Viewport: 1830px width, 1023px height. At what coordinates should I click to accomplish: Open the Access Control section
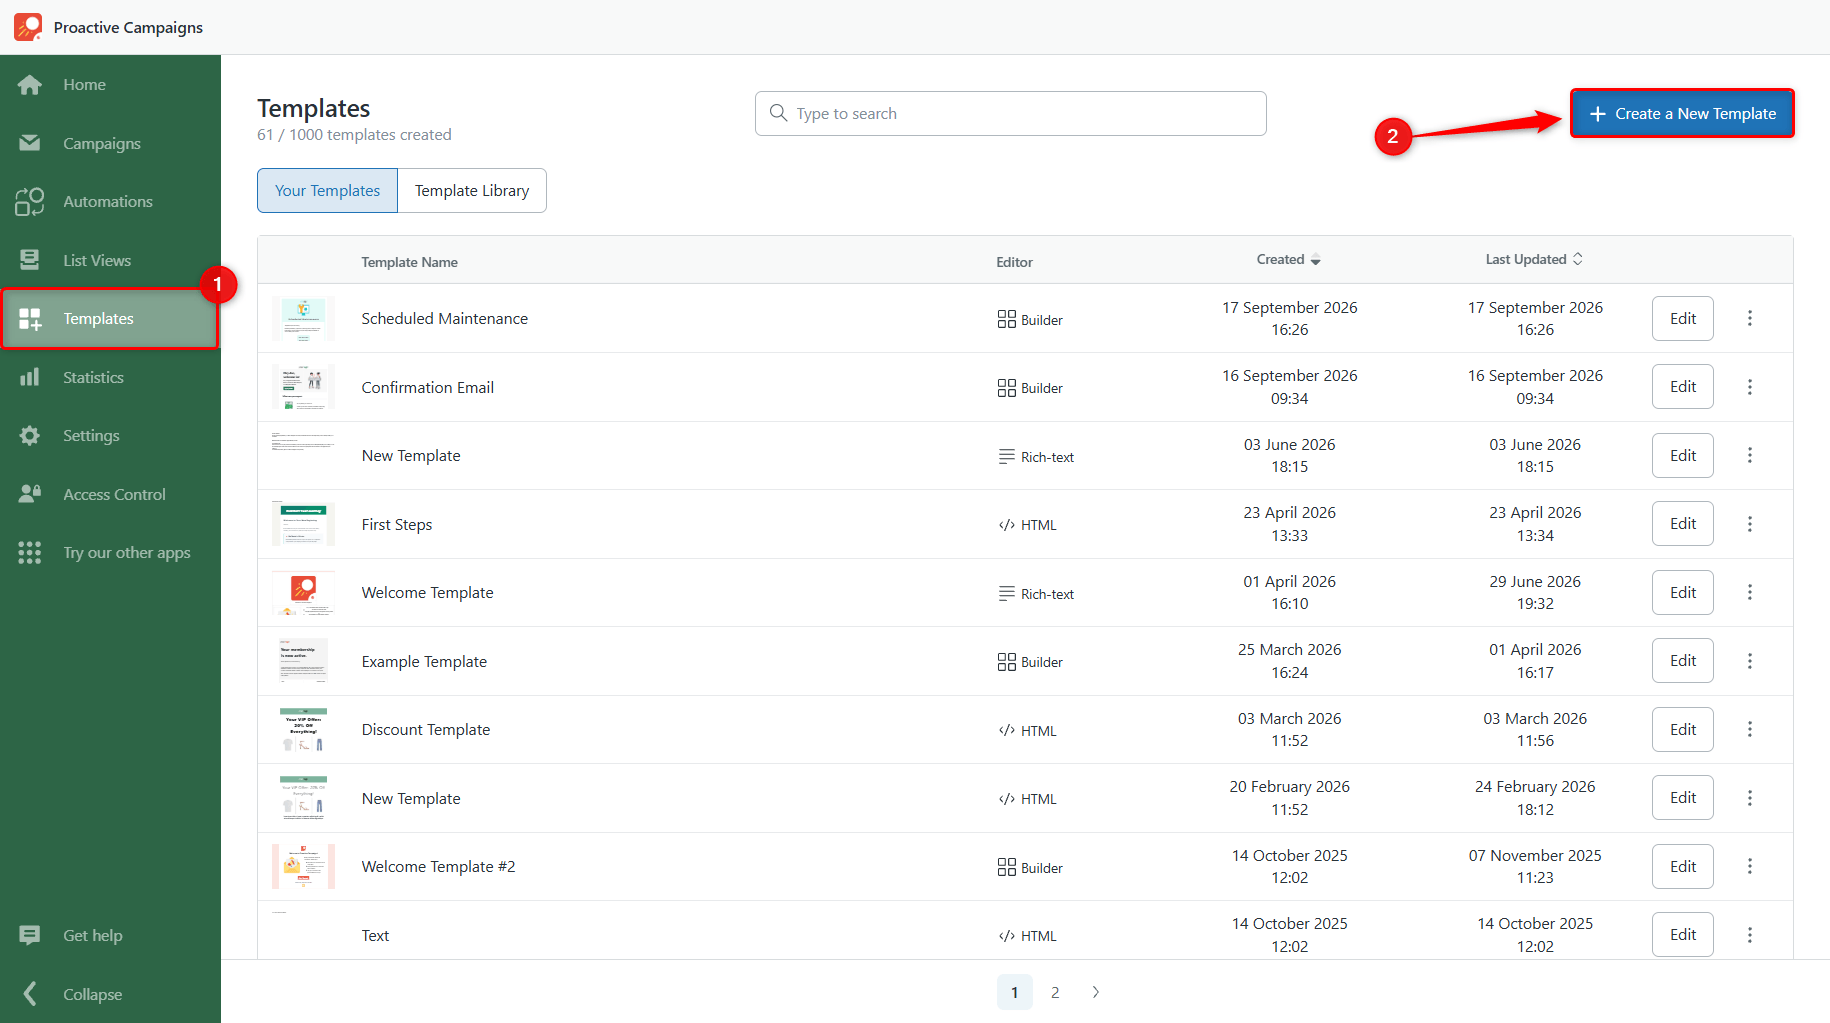click(x=110, y=494)
